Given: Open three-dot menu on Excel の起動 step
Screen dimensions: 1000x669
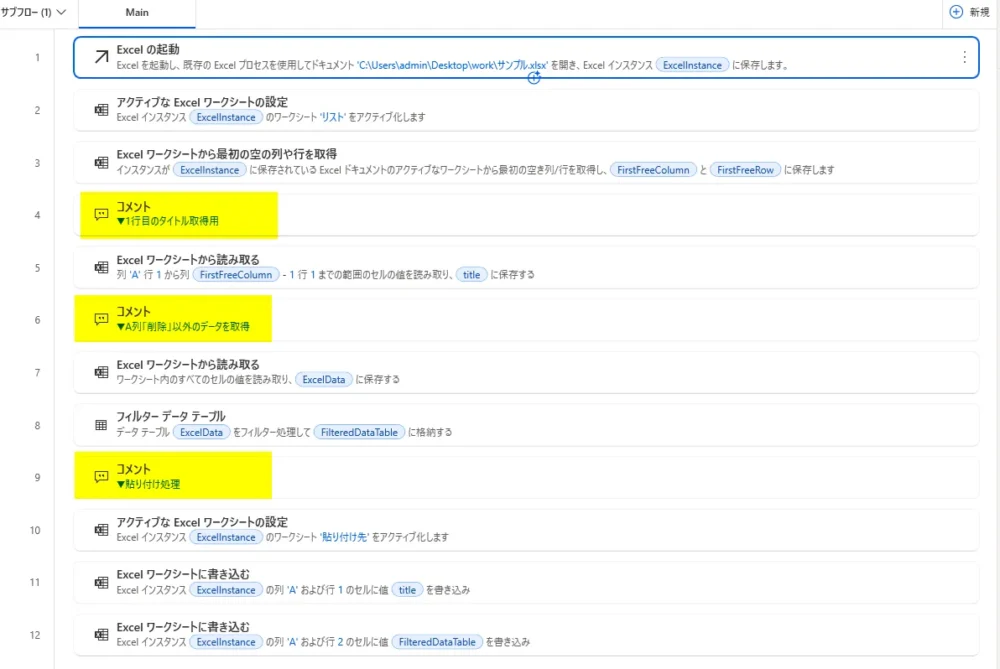Looking at the screenshot, I should click(x=964, y=57).
